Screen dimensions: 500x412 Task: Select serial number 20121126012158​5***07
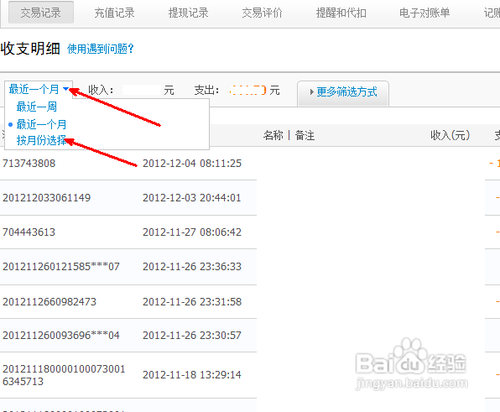coord(61,266)
